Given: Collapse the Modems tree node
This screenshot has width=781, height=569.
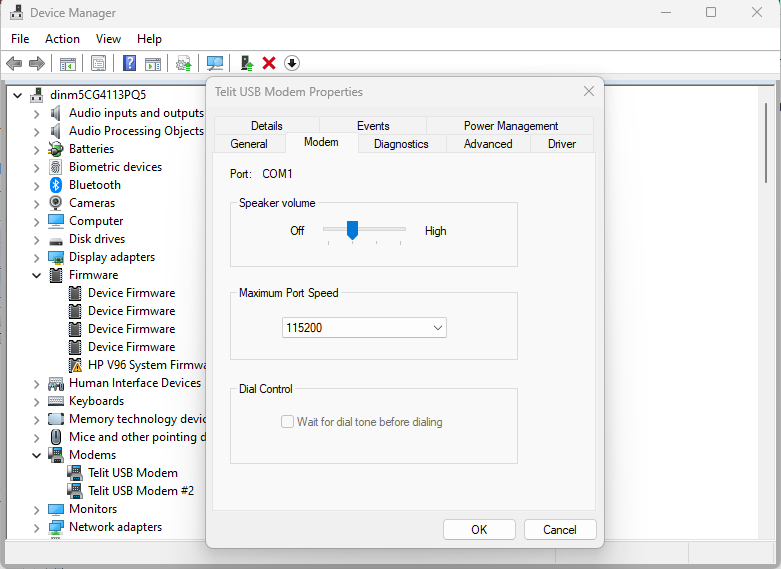Looking at the screenshot, I should [37, 455].
